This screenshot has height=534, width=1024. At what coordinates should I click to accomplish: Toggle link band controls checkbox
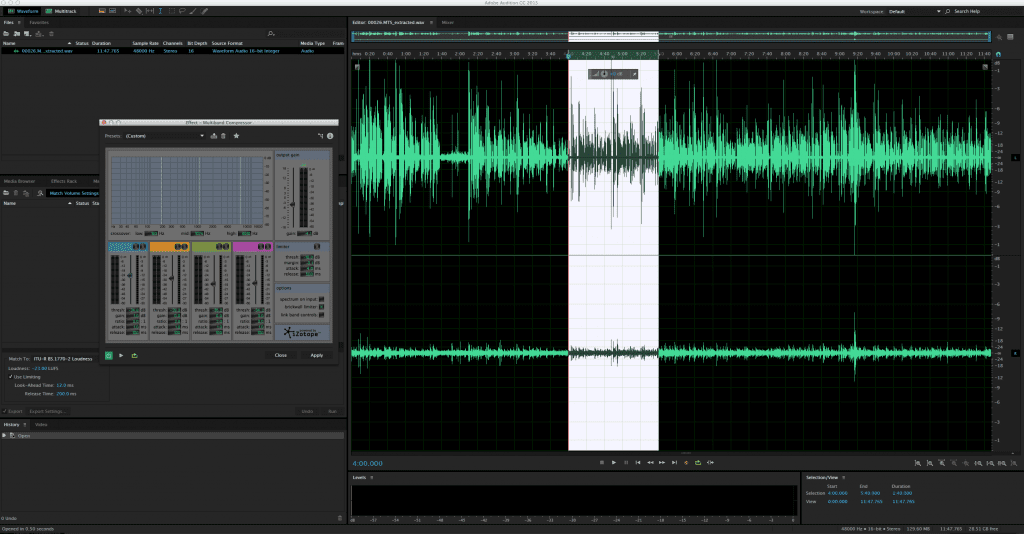[321, 315]
